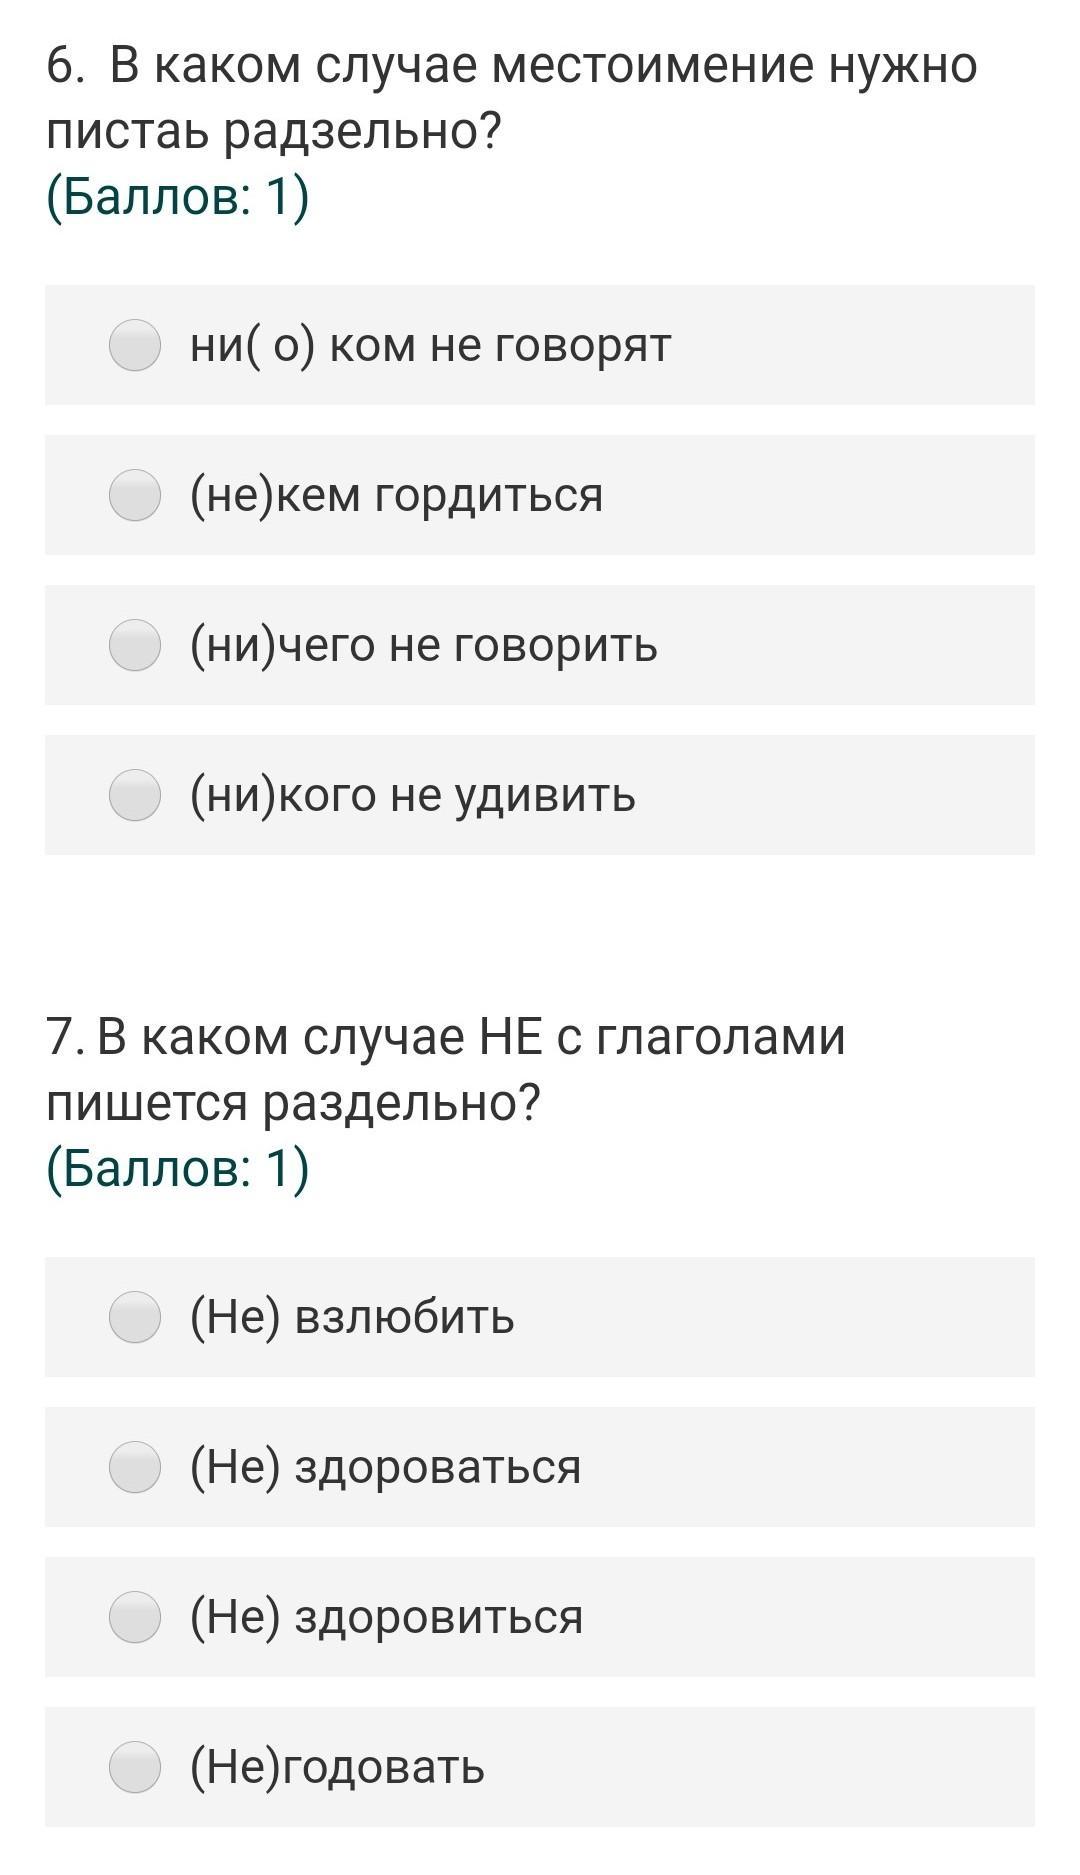This screenshot has height=1875, width=1080.
Task: Select radio button next to '(не)кем гордиться'
Action: (135, 495)
